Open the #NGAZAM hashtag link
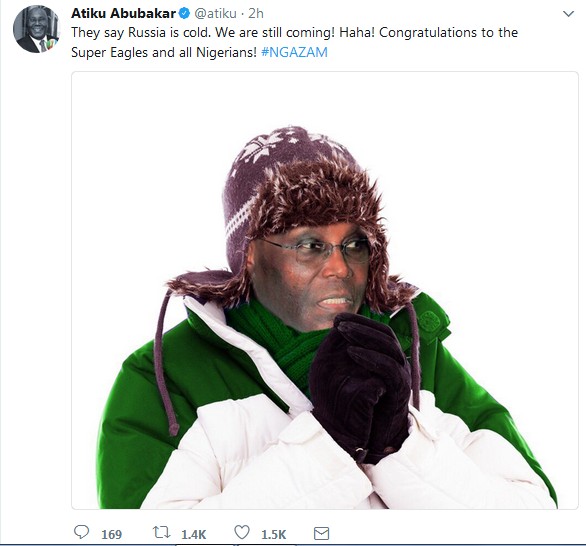586x546 pixels. pyautogui.click(x=294, y=52)
